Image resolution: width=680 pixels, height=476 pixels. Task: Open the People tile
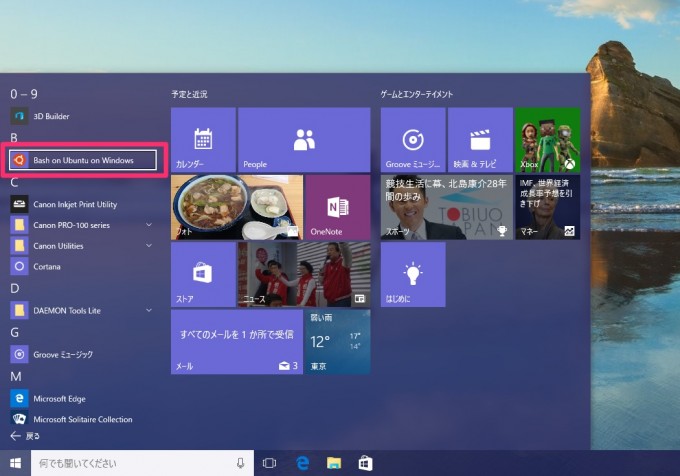point(304,140)
